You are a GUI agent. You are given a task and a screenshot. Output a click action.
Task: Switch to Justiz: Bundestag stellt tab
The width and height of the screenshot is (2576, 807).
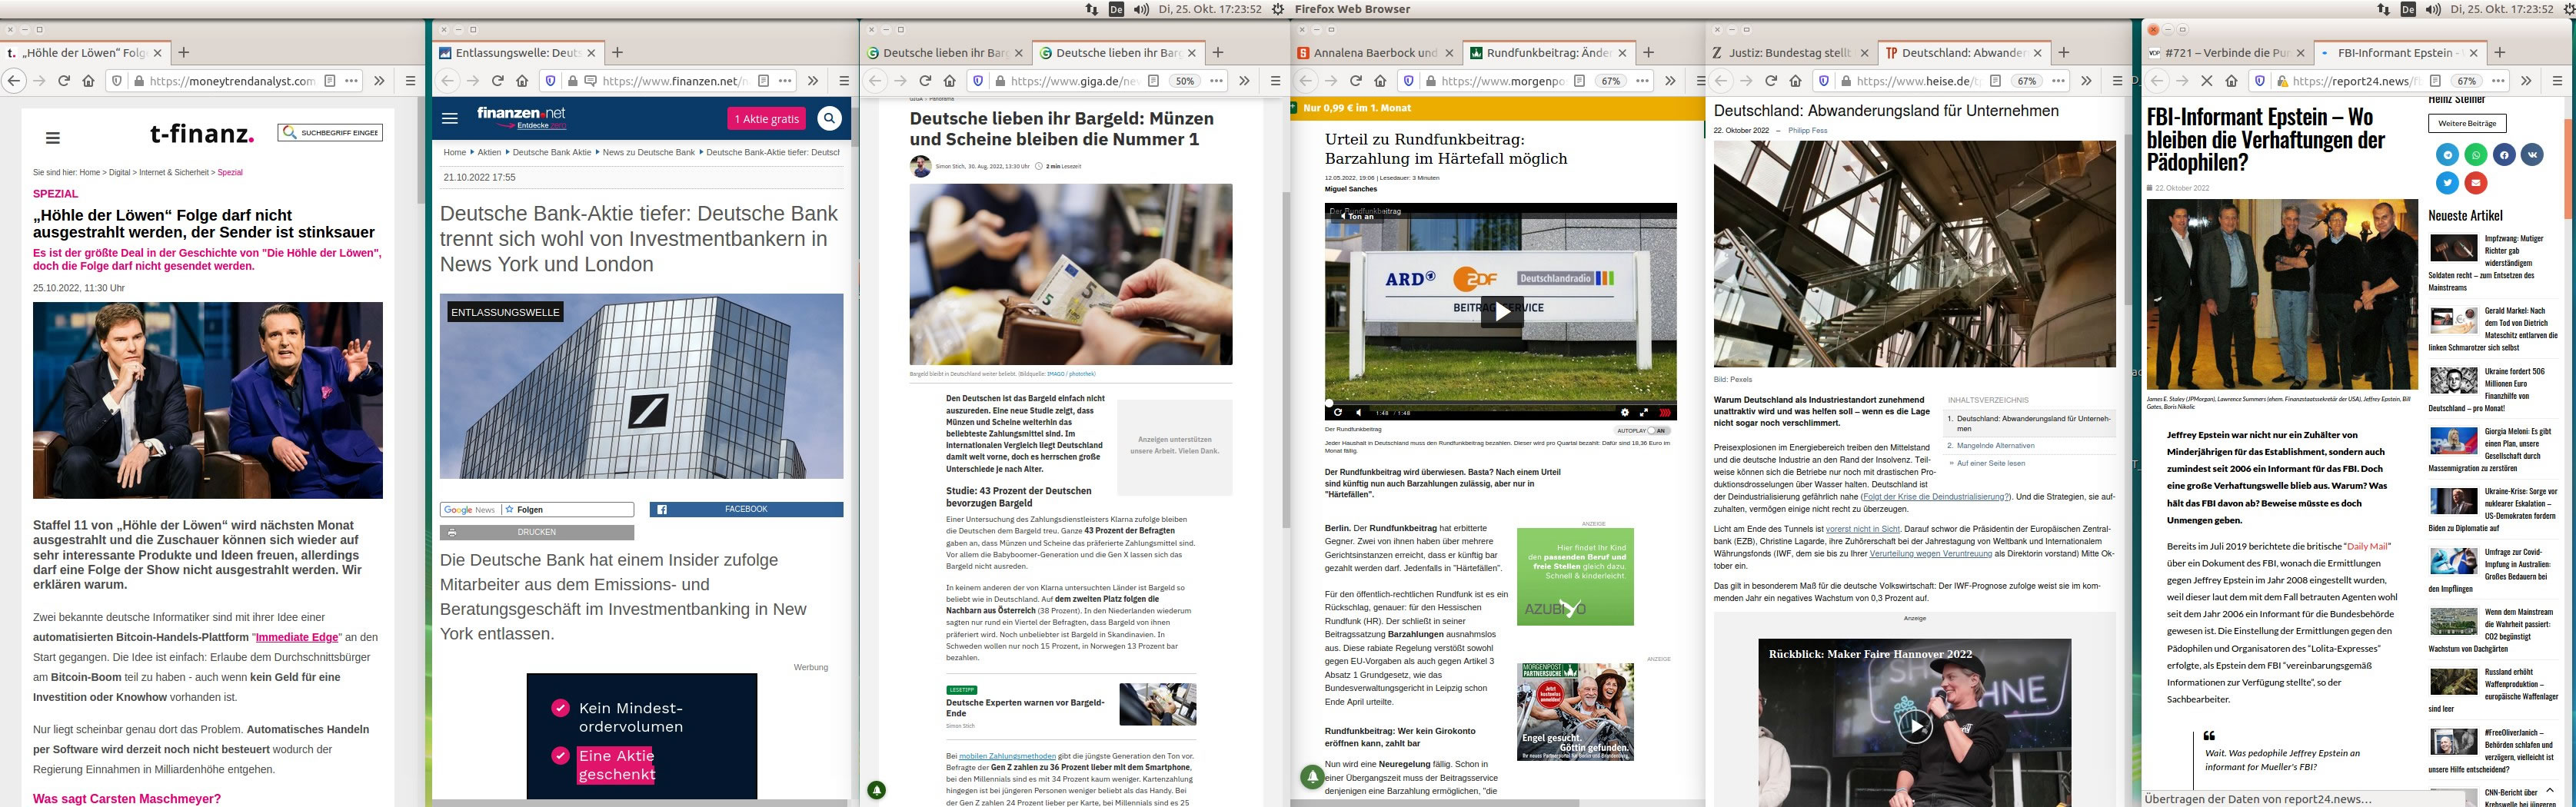coord(1790,53)
